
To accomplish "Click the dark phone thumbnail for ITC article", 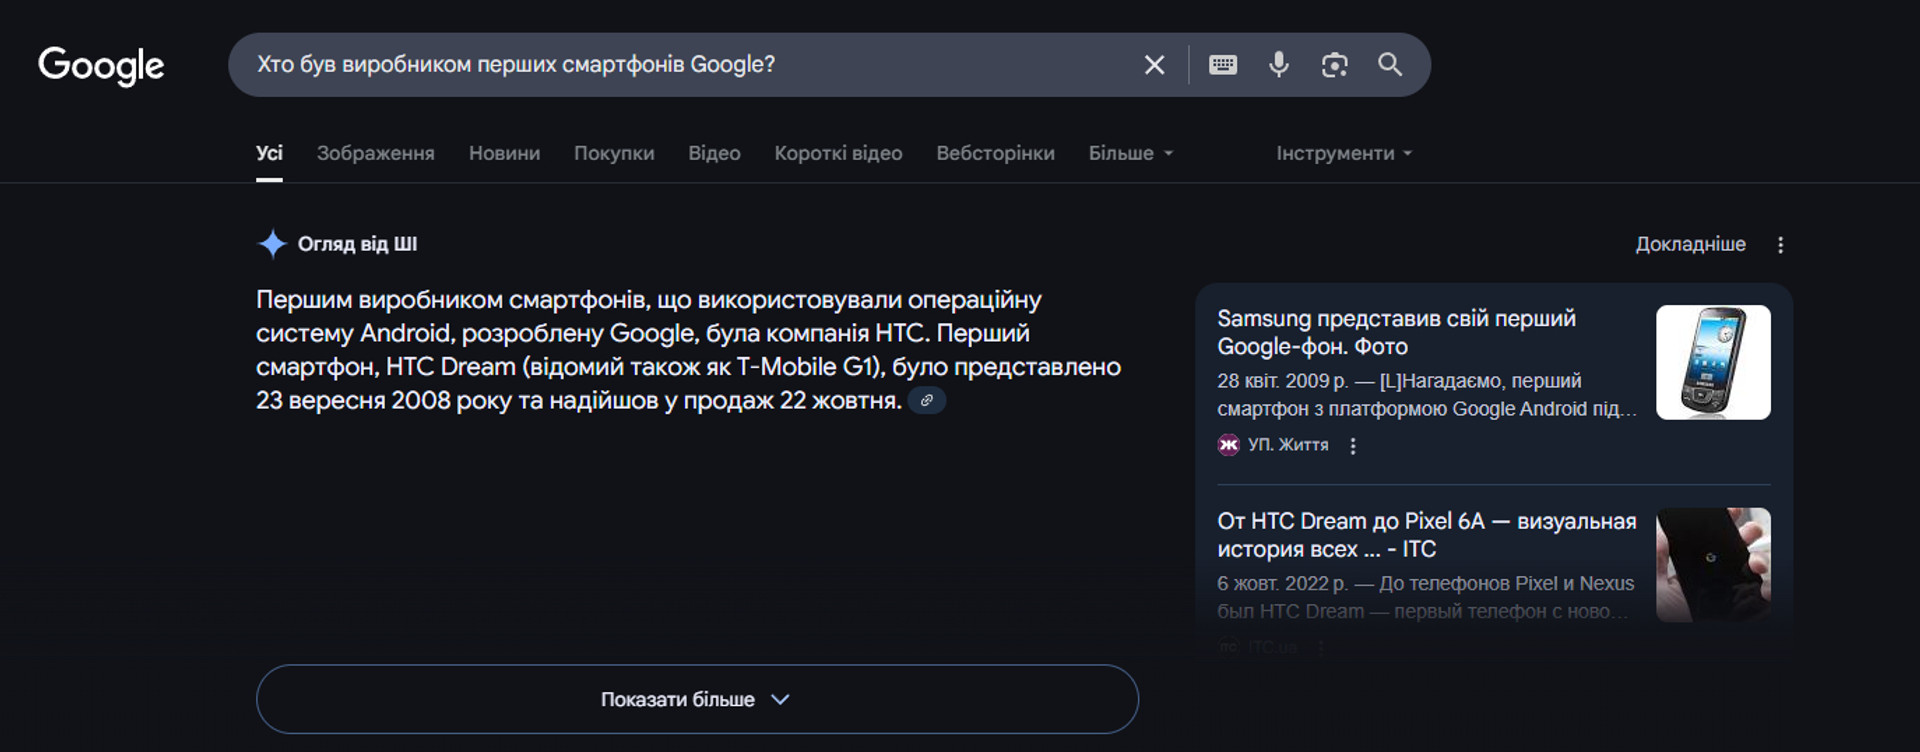I will [x=1713, y=565].
